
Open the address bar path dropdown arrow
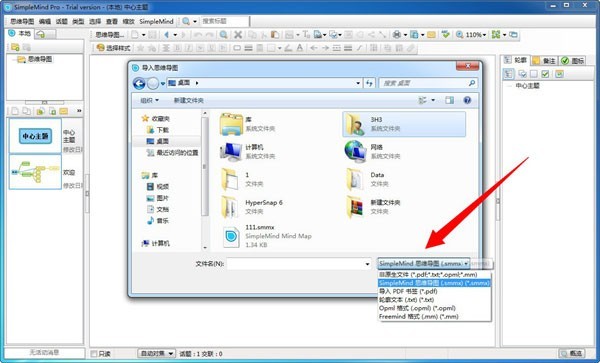pos(358,83)
